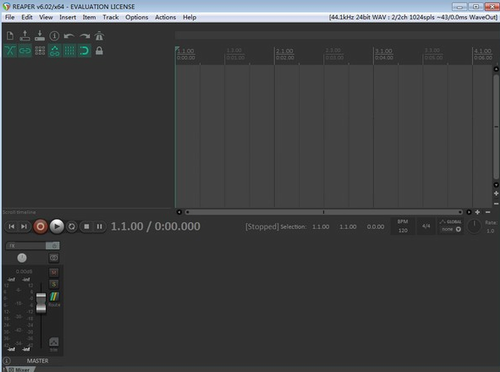Click the playback rate knob

(474, 226)
